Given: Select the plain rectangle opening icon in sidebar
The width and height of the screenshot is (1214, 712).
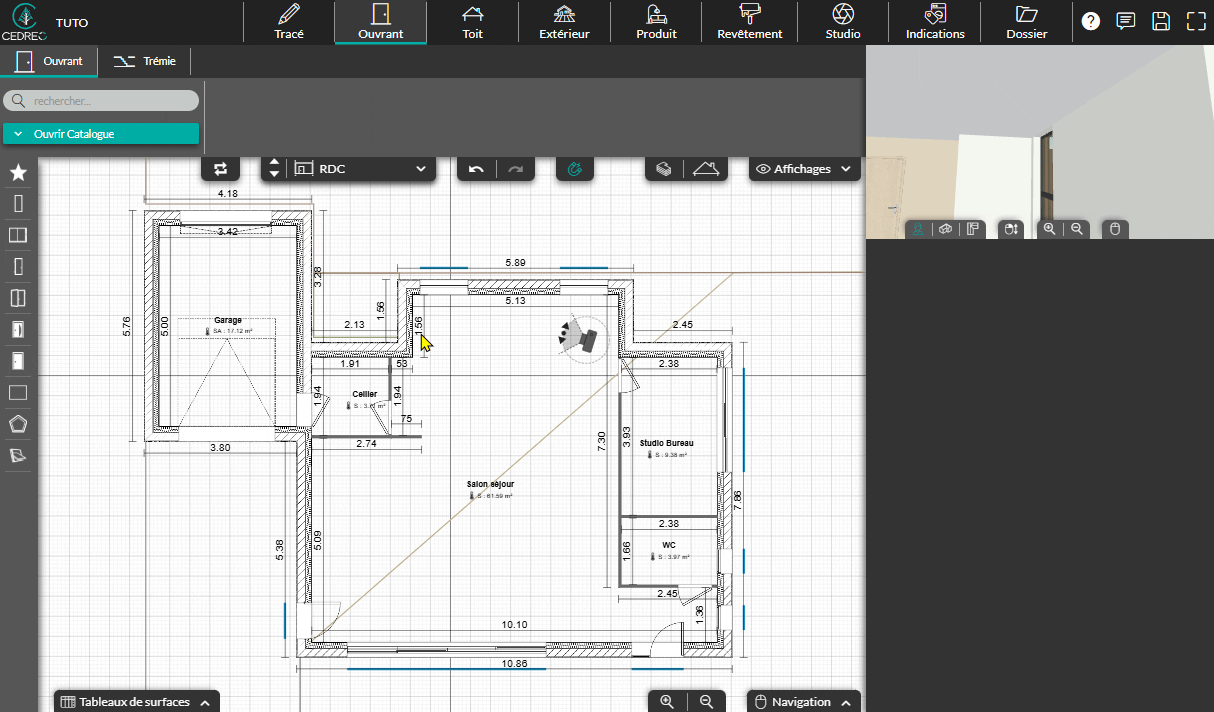Looking at the screenshot, I should [x=18, y=392].
